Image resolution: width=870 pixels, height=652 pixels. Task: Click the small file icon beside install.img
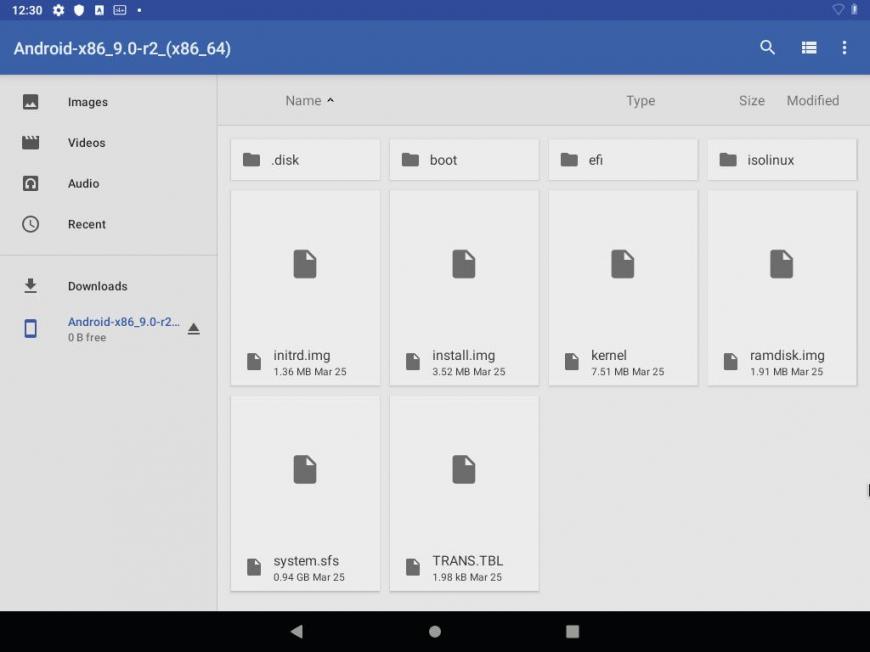(413, 362)
